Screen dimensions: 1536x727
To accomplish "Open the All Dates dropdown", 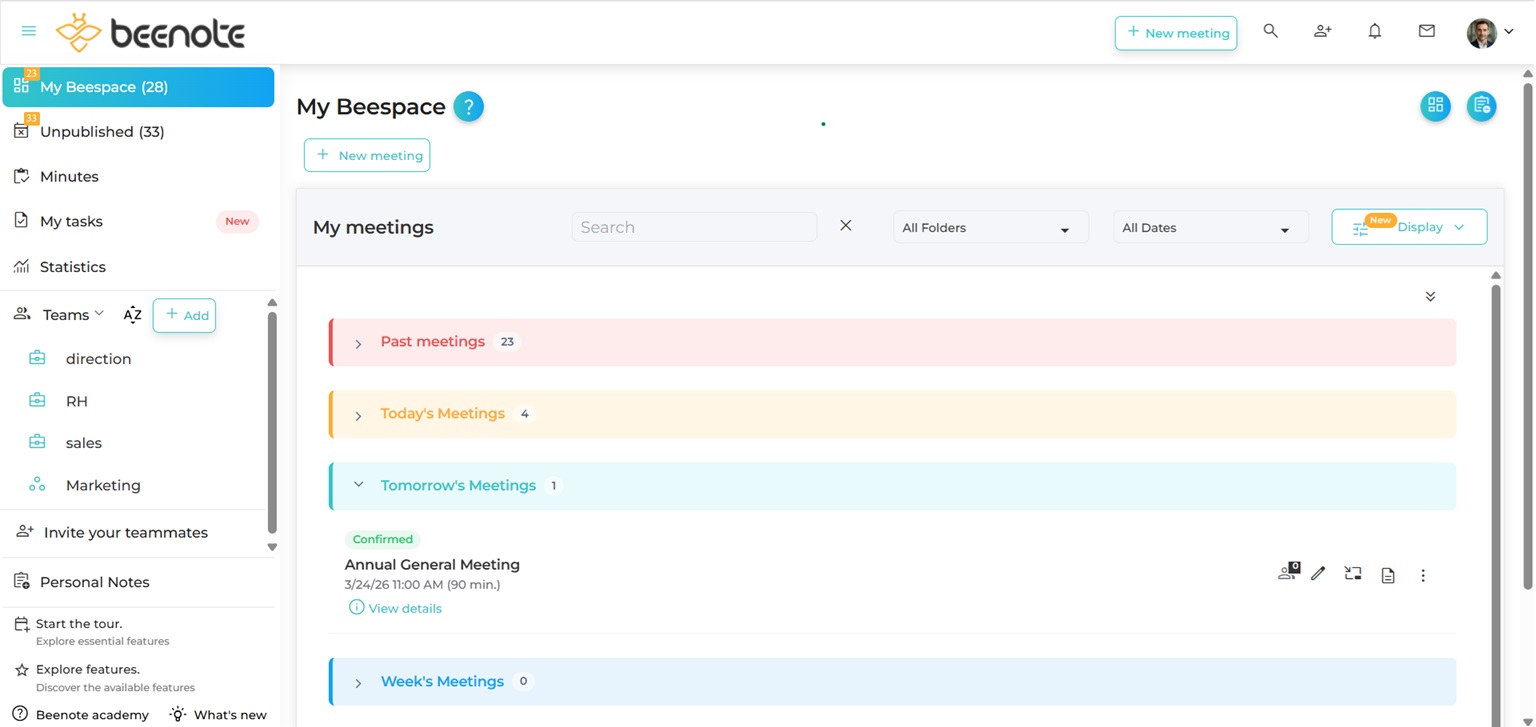I will click(1209, 228).
